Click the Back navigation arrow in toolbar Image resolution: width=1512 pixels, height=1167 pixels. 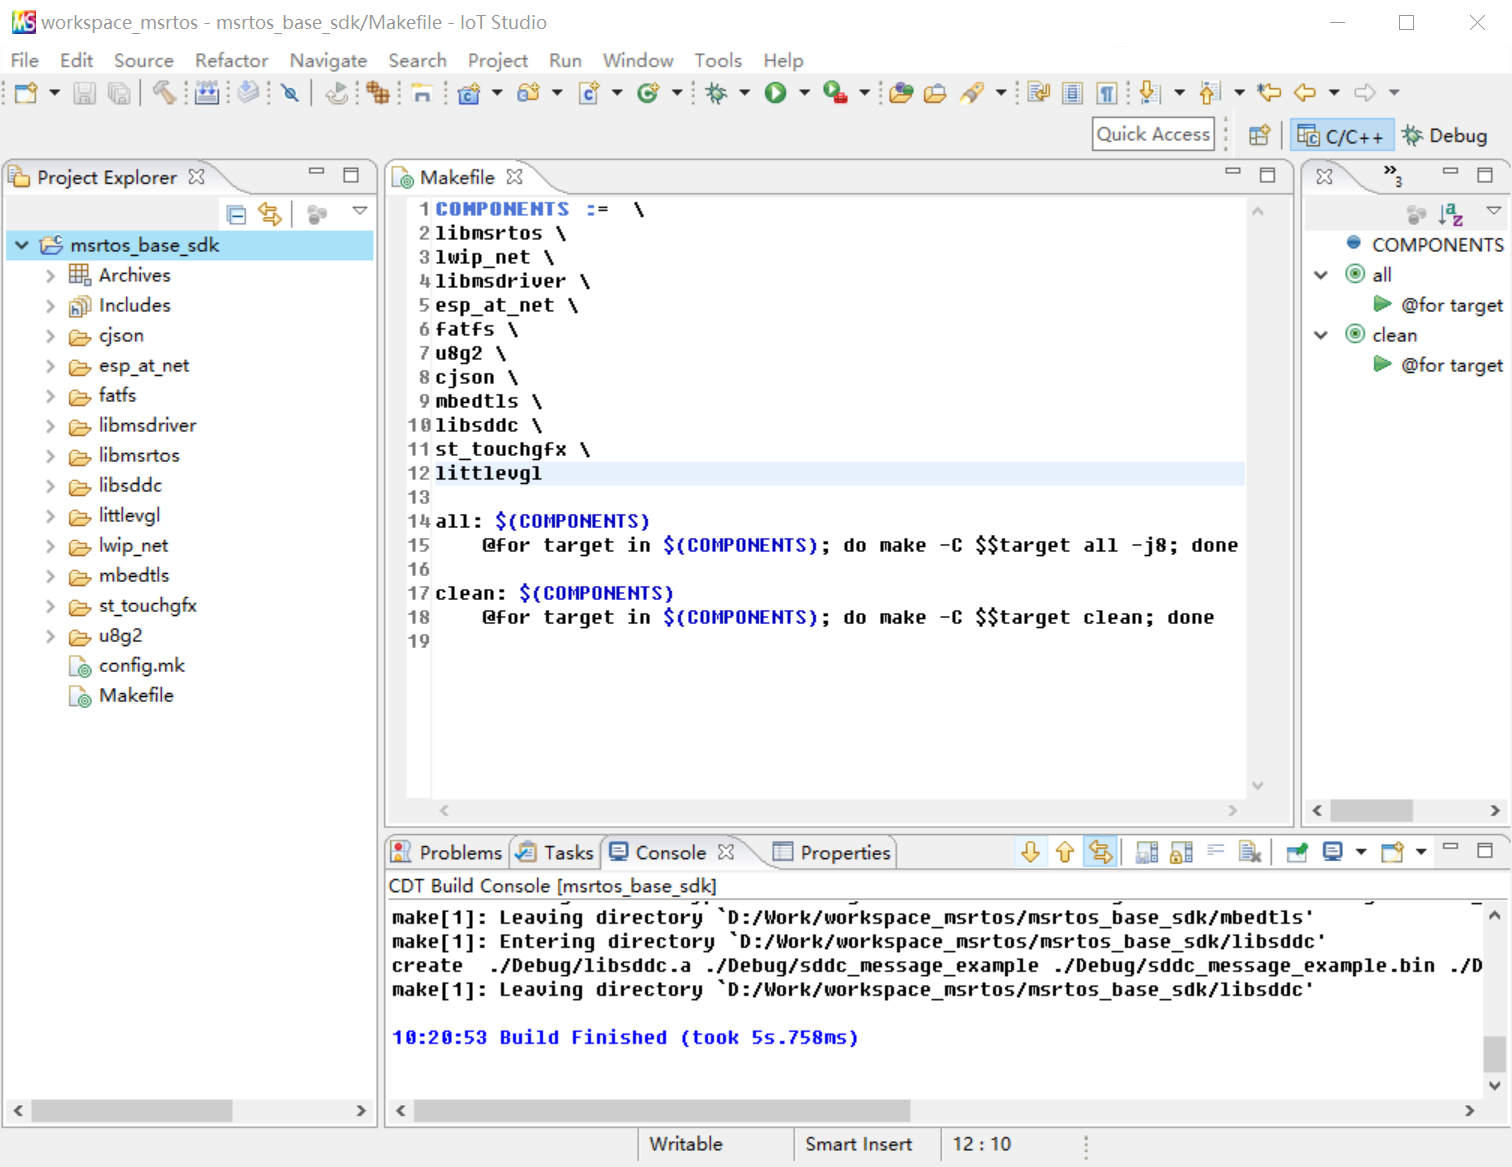pyautogui.click(x=1305, y=93)
